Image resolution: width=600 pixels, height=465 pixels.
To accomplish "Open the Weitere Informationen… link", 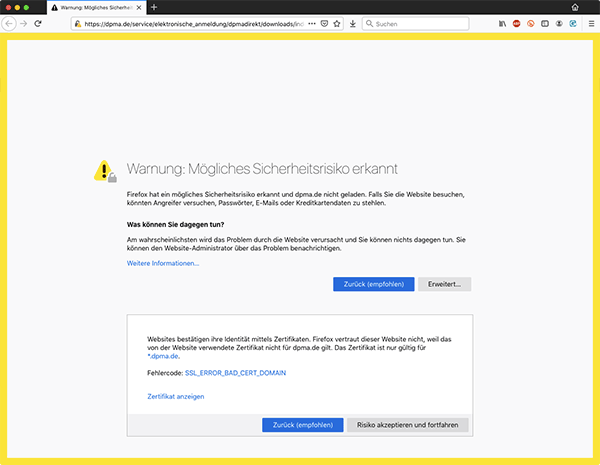I will (163, 263).
